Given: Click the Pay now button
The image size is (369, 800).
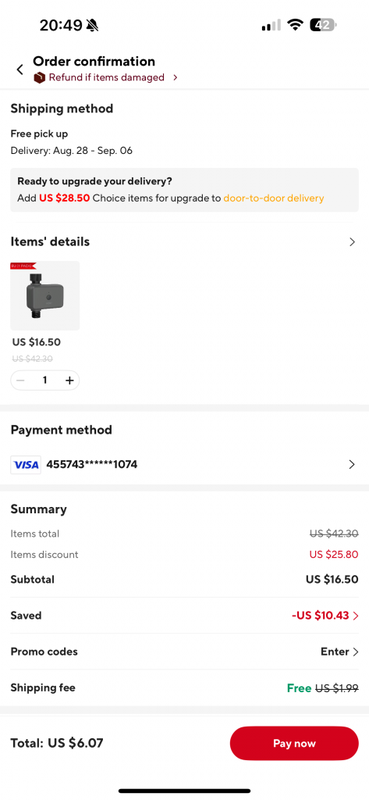Looking at the screenshot, I should pyautogui.click(x=294, y=743).
